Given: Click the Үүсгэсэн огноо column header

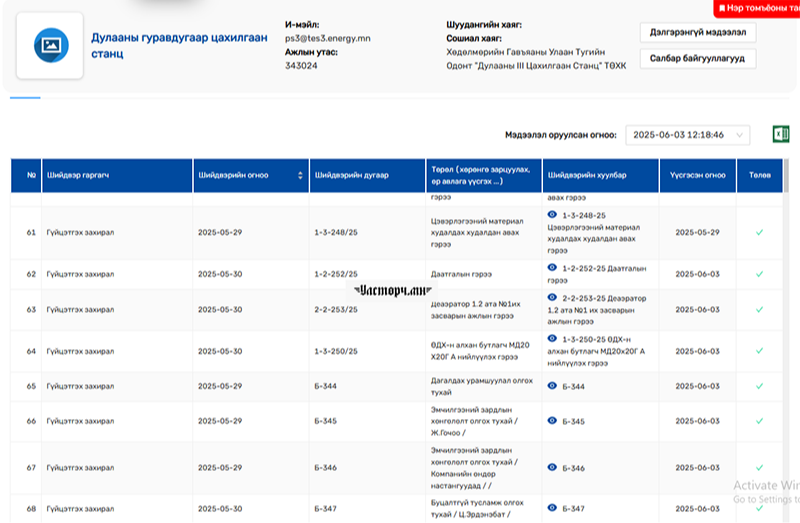Looking at the screenshot, I should click(697, 175).
